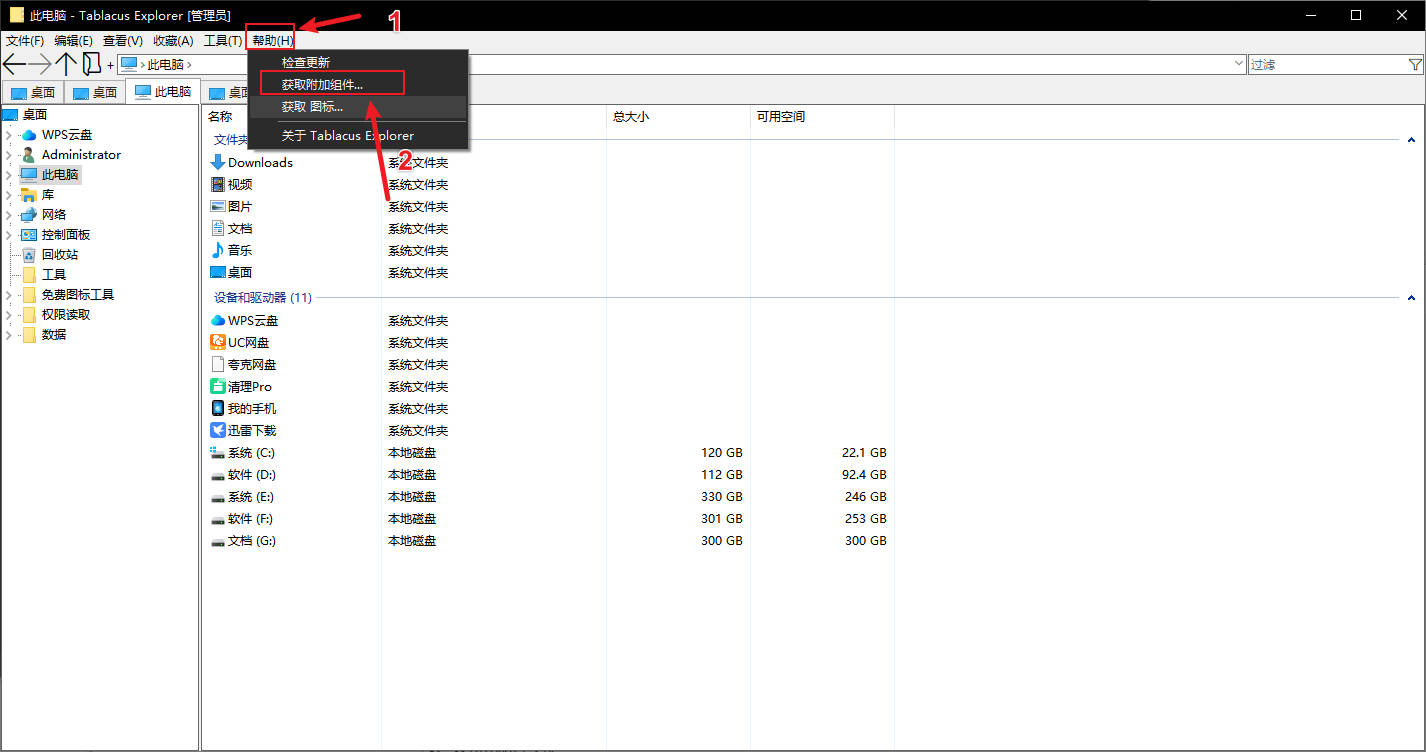Select the 工具 folder in the tree
Screen dimensions: 1426x752
(54, 274)
